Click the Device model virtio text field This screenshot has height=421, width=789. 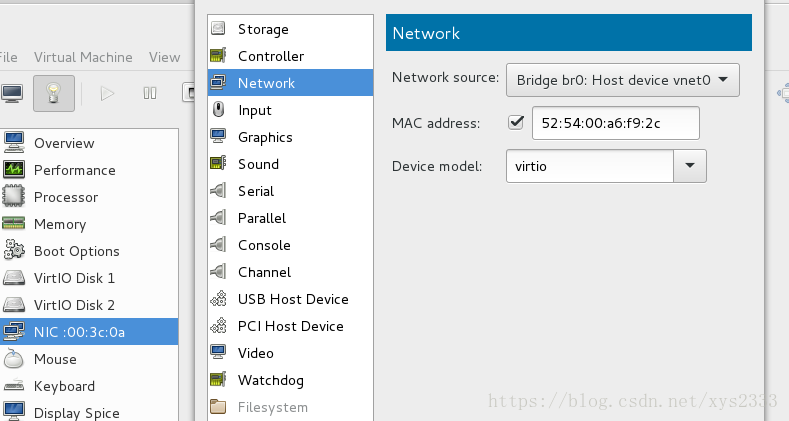click(590, 166)
